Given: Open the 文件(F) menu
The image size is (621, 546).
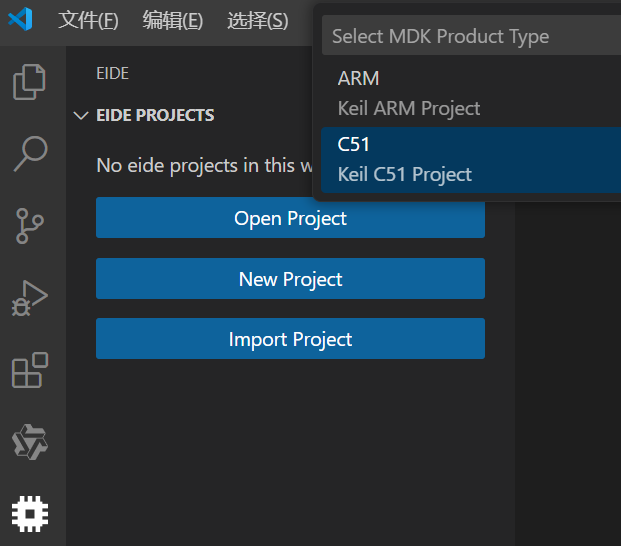Looking at the screenshot, I should [88, 20].
